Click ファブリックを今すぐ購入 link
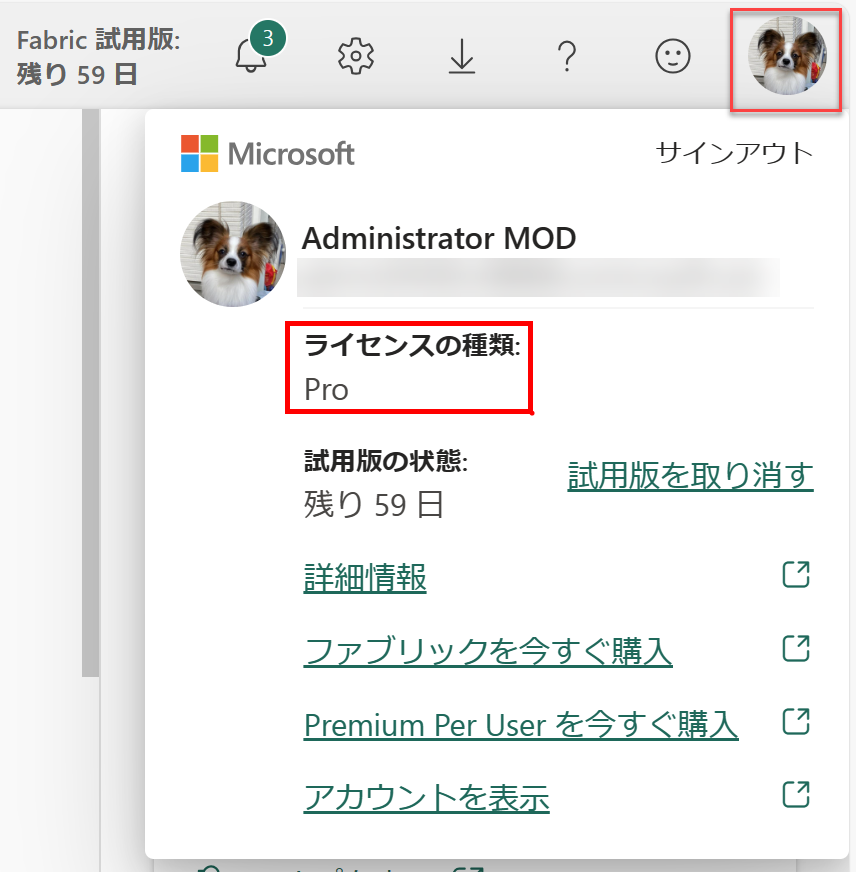 (x=488, y=651)
